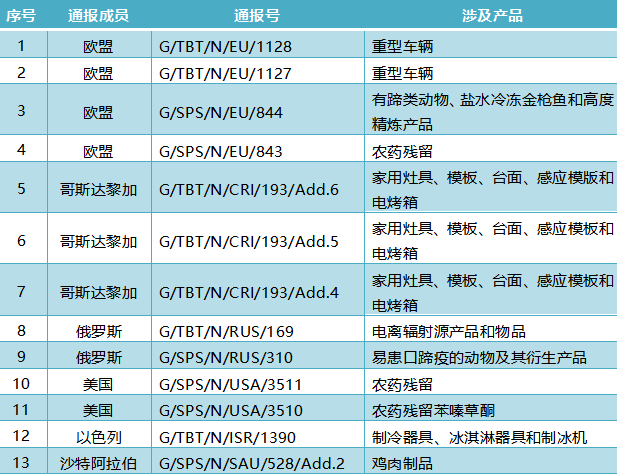Click 农药残留 in row 4
The image size is (617, 476).
click(402, 151)
